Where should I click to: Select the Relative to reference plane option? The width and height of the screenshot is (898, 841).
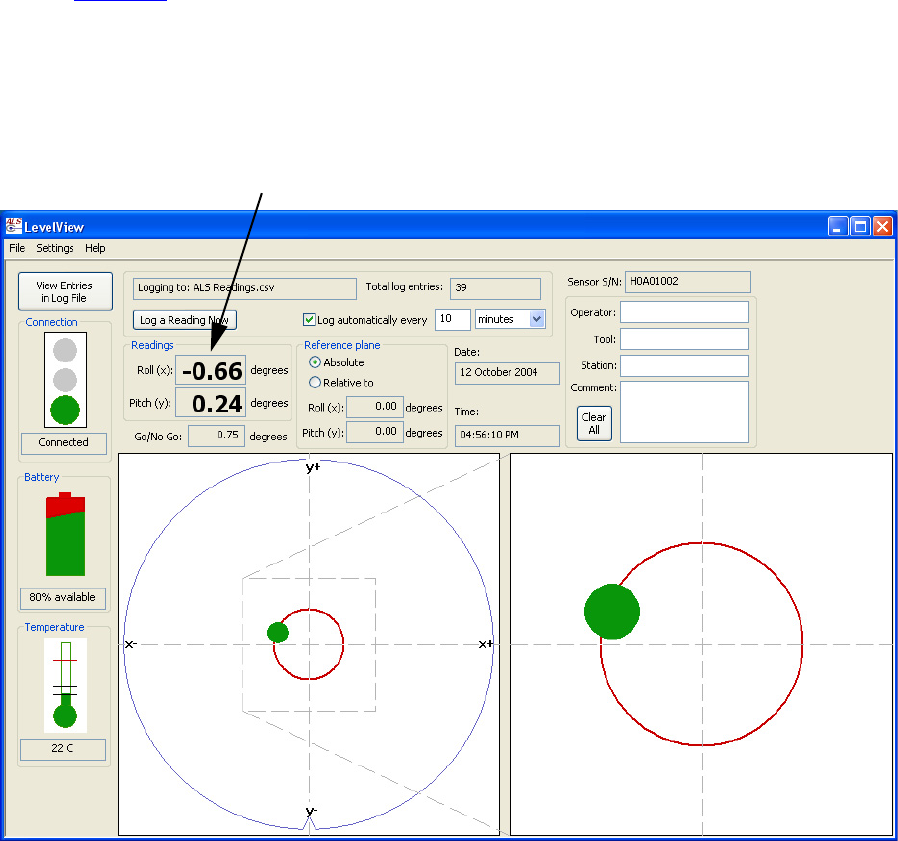point(314,382)
